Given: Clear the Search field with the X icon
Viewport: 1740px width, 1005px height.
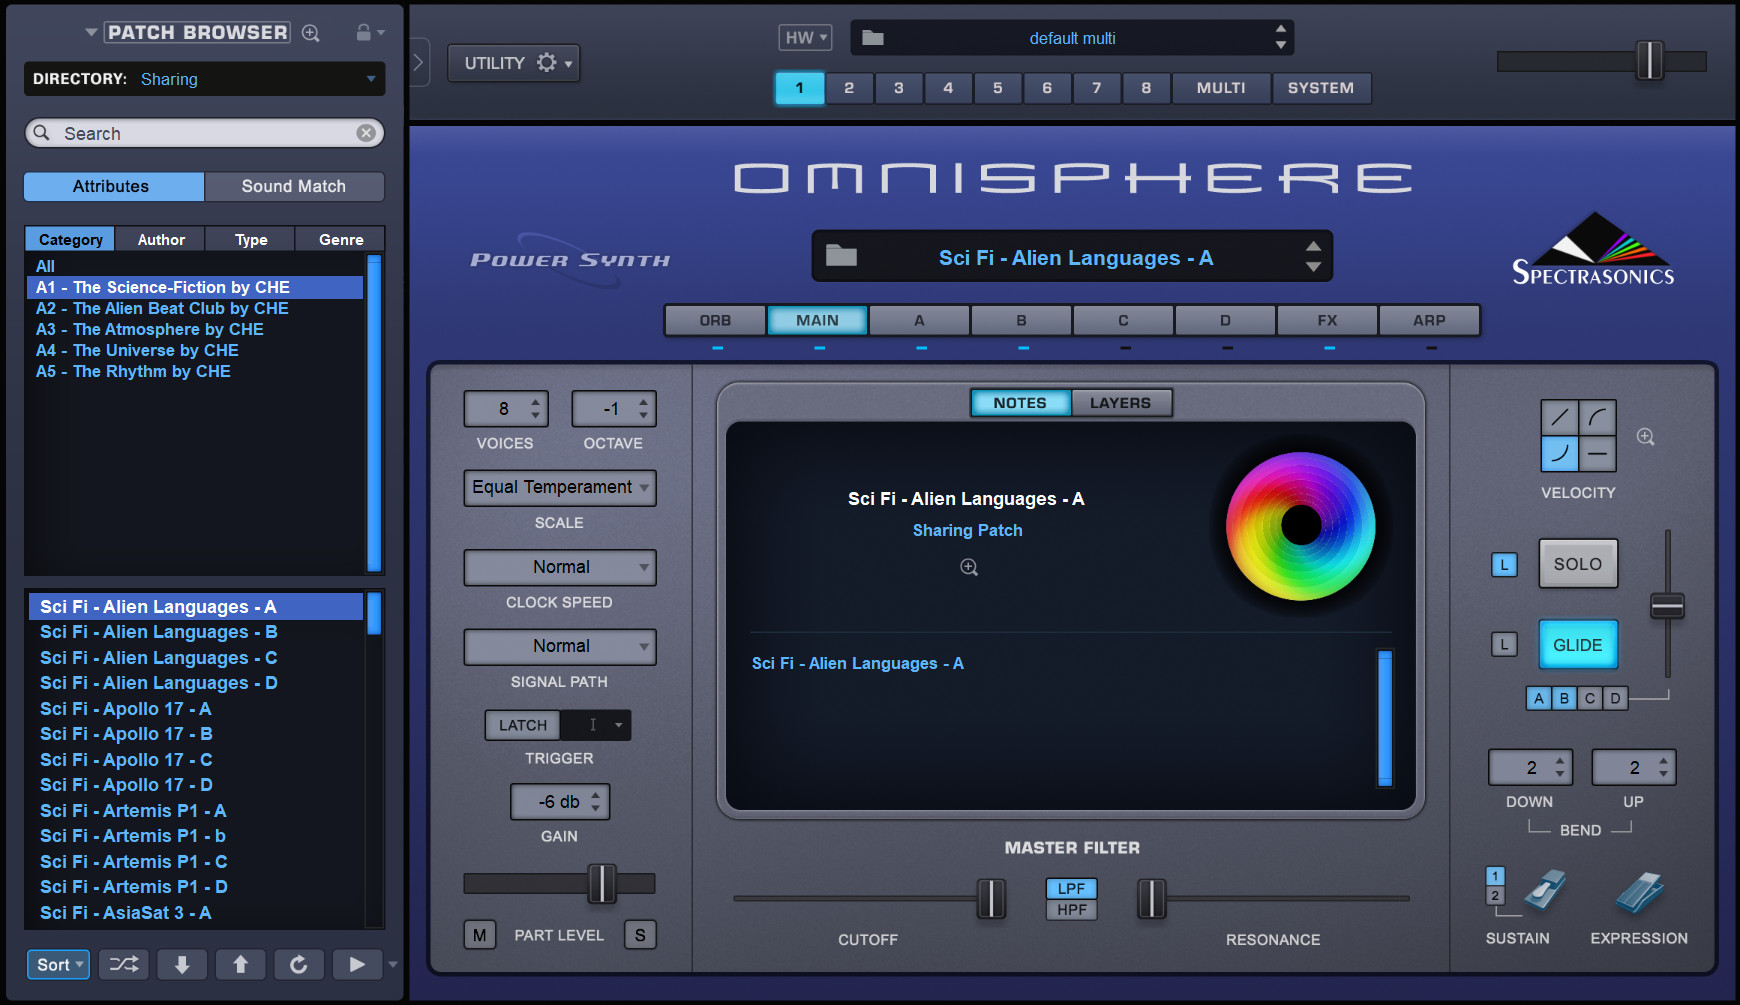Looking at the screenshot, I should 366,133.
